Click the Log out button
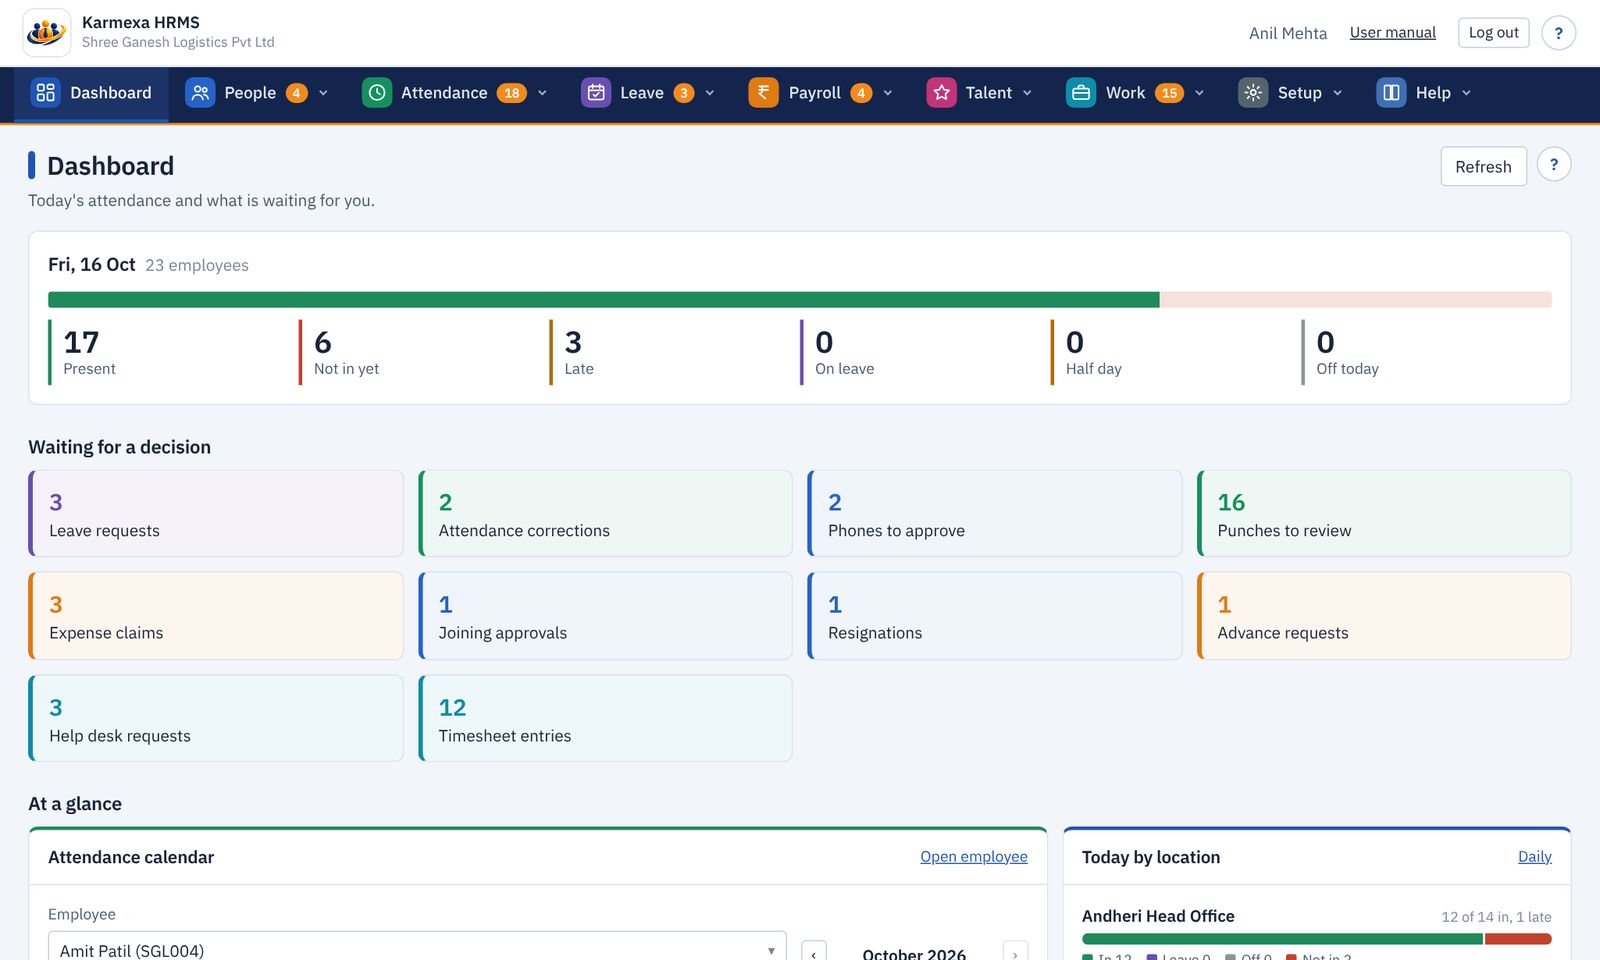This screenshot has width=1600, height=960. 1493,33
